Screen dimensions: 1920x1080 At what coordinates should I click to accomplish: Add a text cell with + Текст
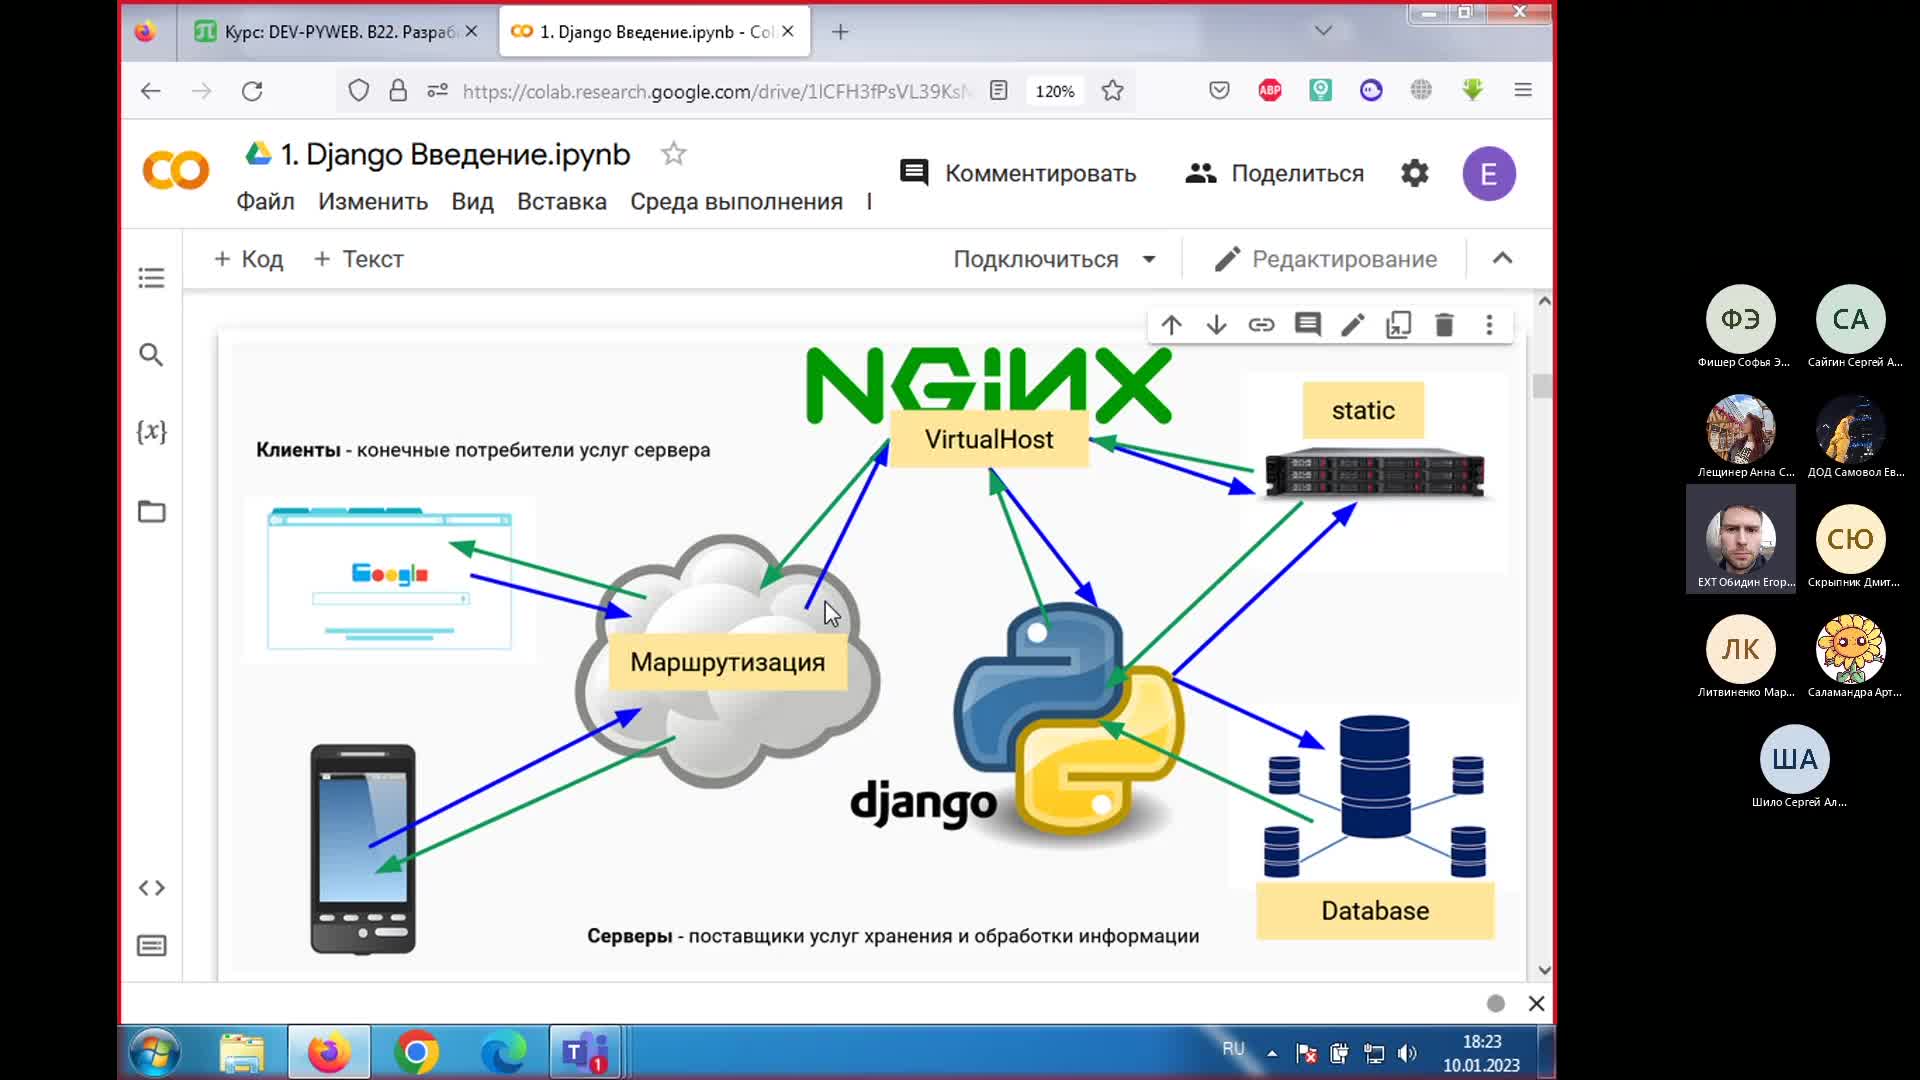point(358,259)
